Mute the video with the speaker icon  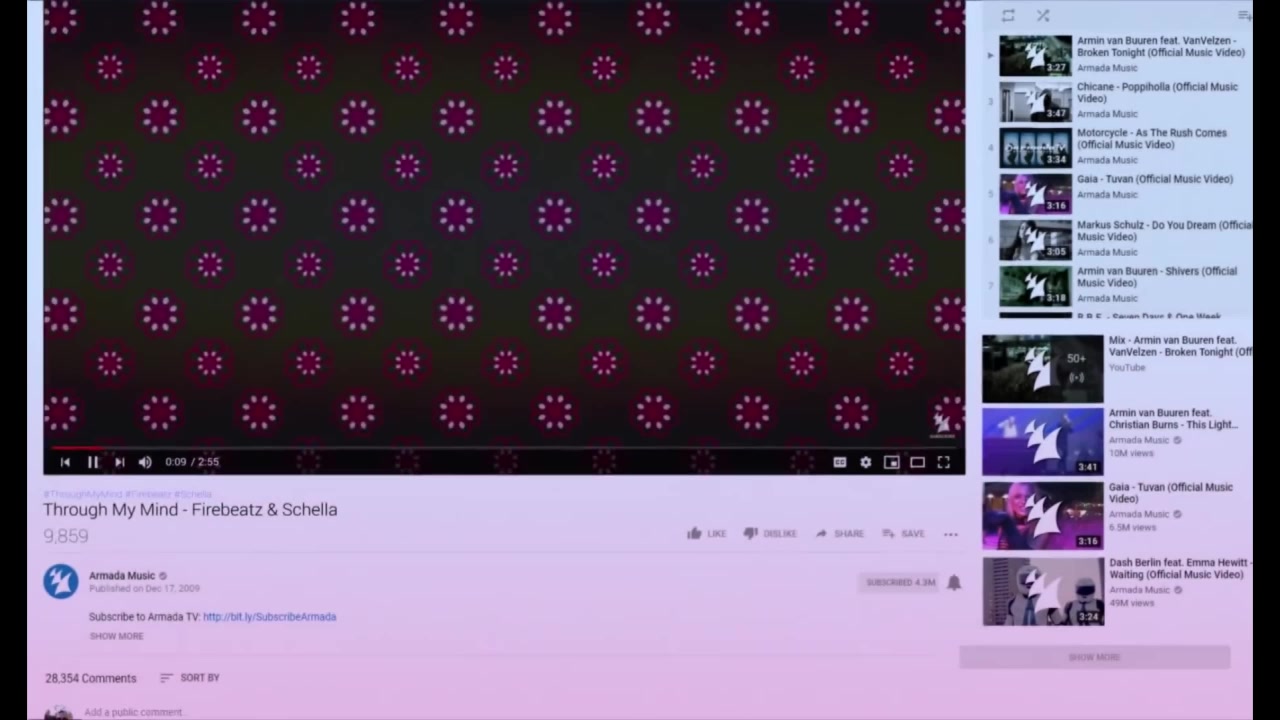click(145, 462)
